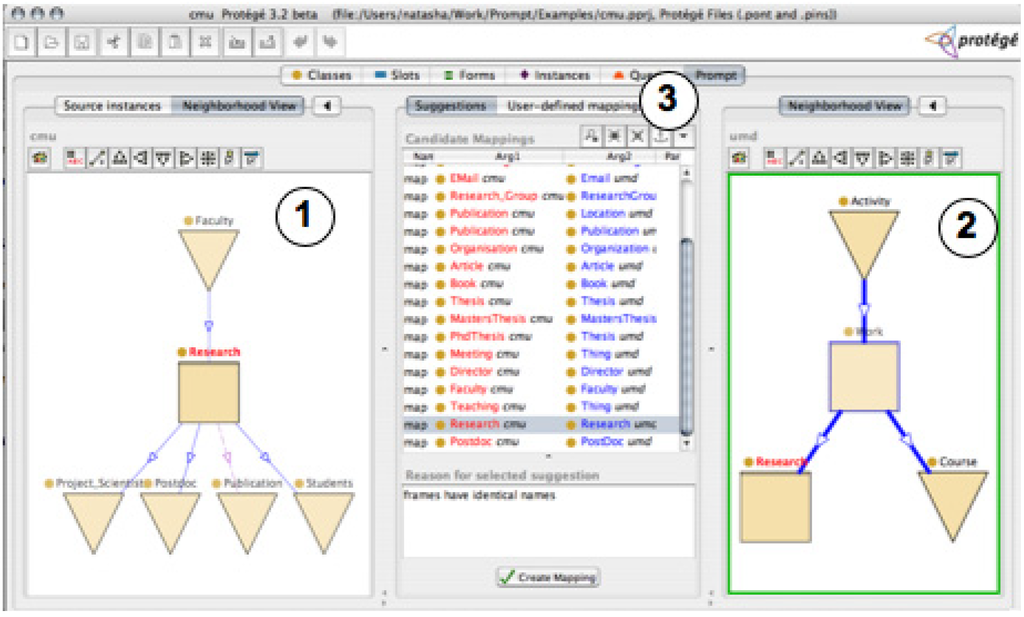Screen dimensions: 1024x617
Task: Click the first icon in umd graph toolbar
Action: click(741, 157)
